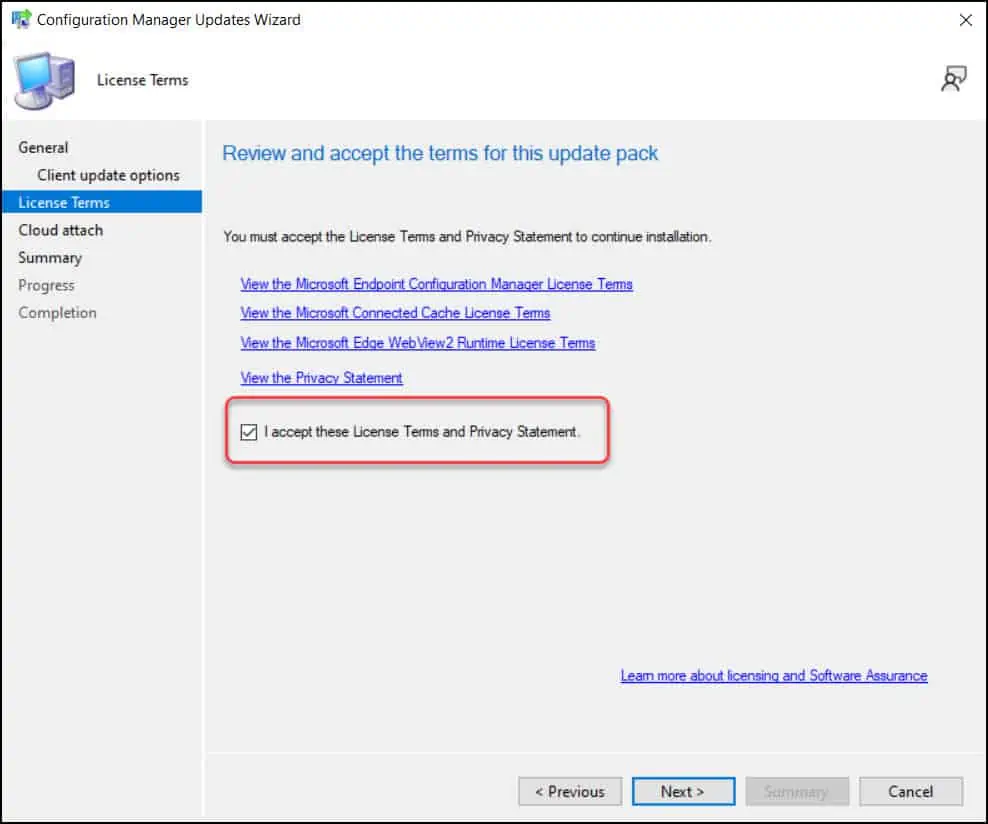Click the feedback person icon in header
The width and height of the screenshot is (988, 824).
tap(953, 79)
